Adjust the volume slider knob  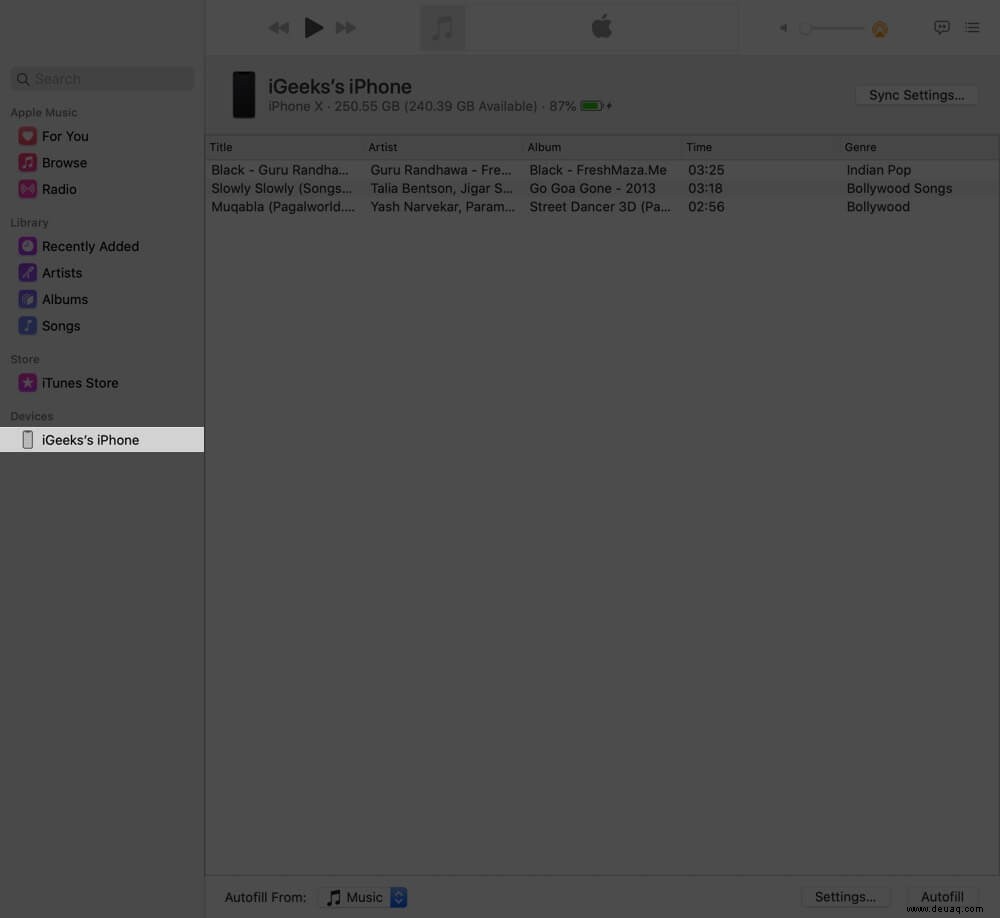pyautogui.click(x=805, y=28)
